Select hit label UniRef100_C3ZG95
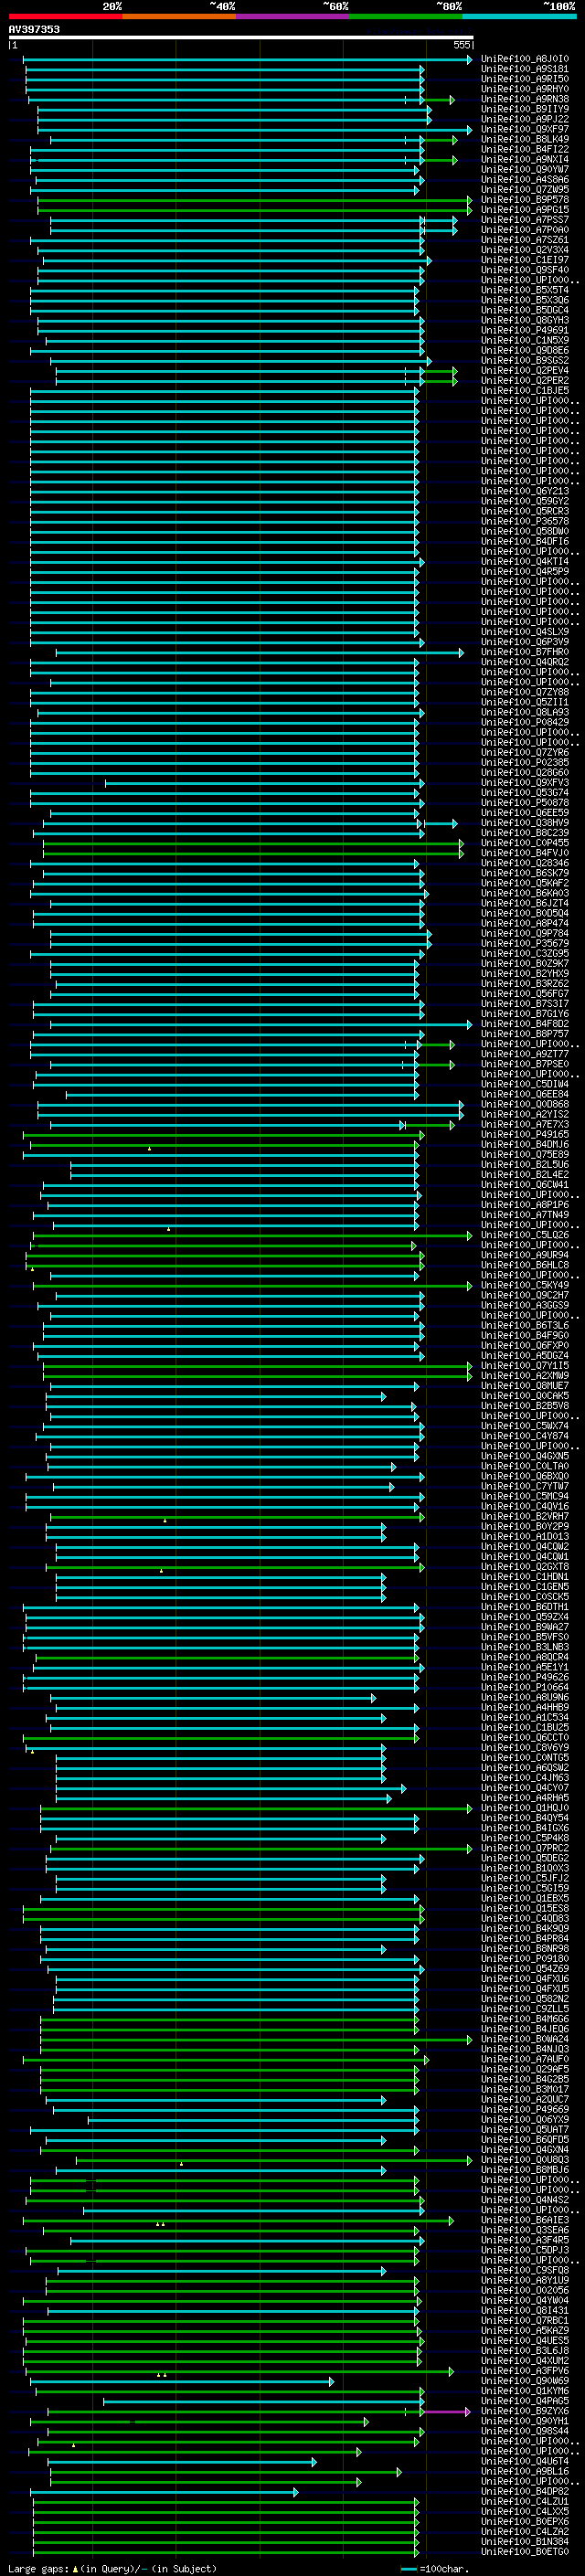 525,954
